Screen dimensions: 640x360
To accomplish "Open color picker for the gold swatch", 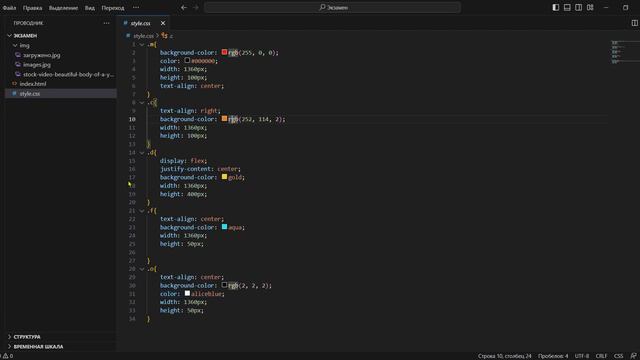I will 224,177.
